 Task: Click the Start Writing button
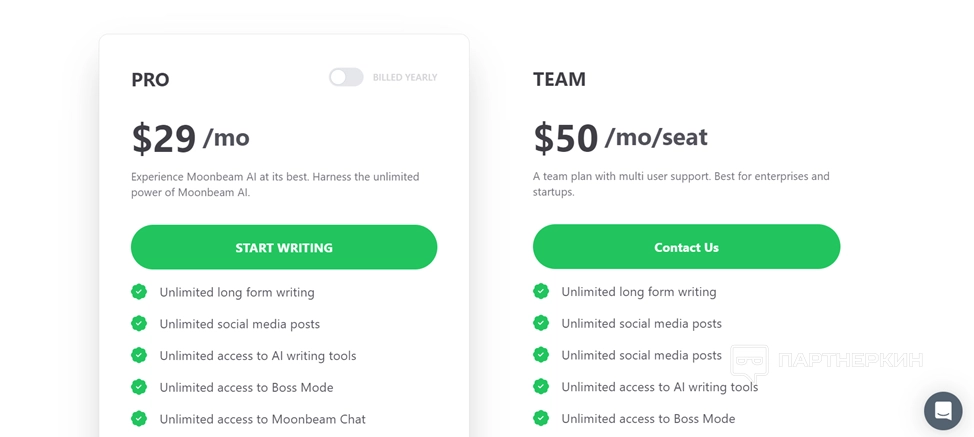pos(284,247)
